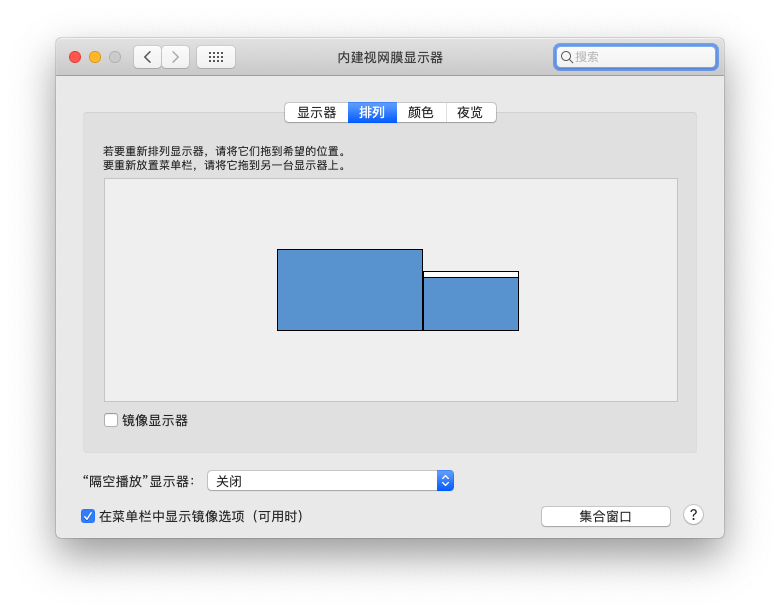The image size is (780, 612).
Task: Open the 隔空播放 display dropdown showing 关闭
Action: click(322, 481)
